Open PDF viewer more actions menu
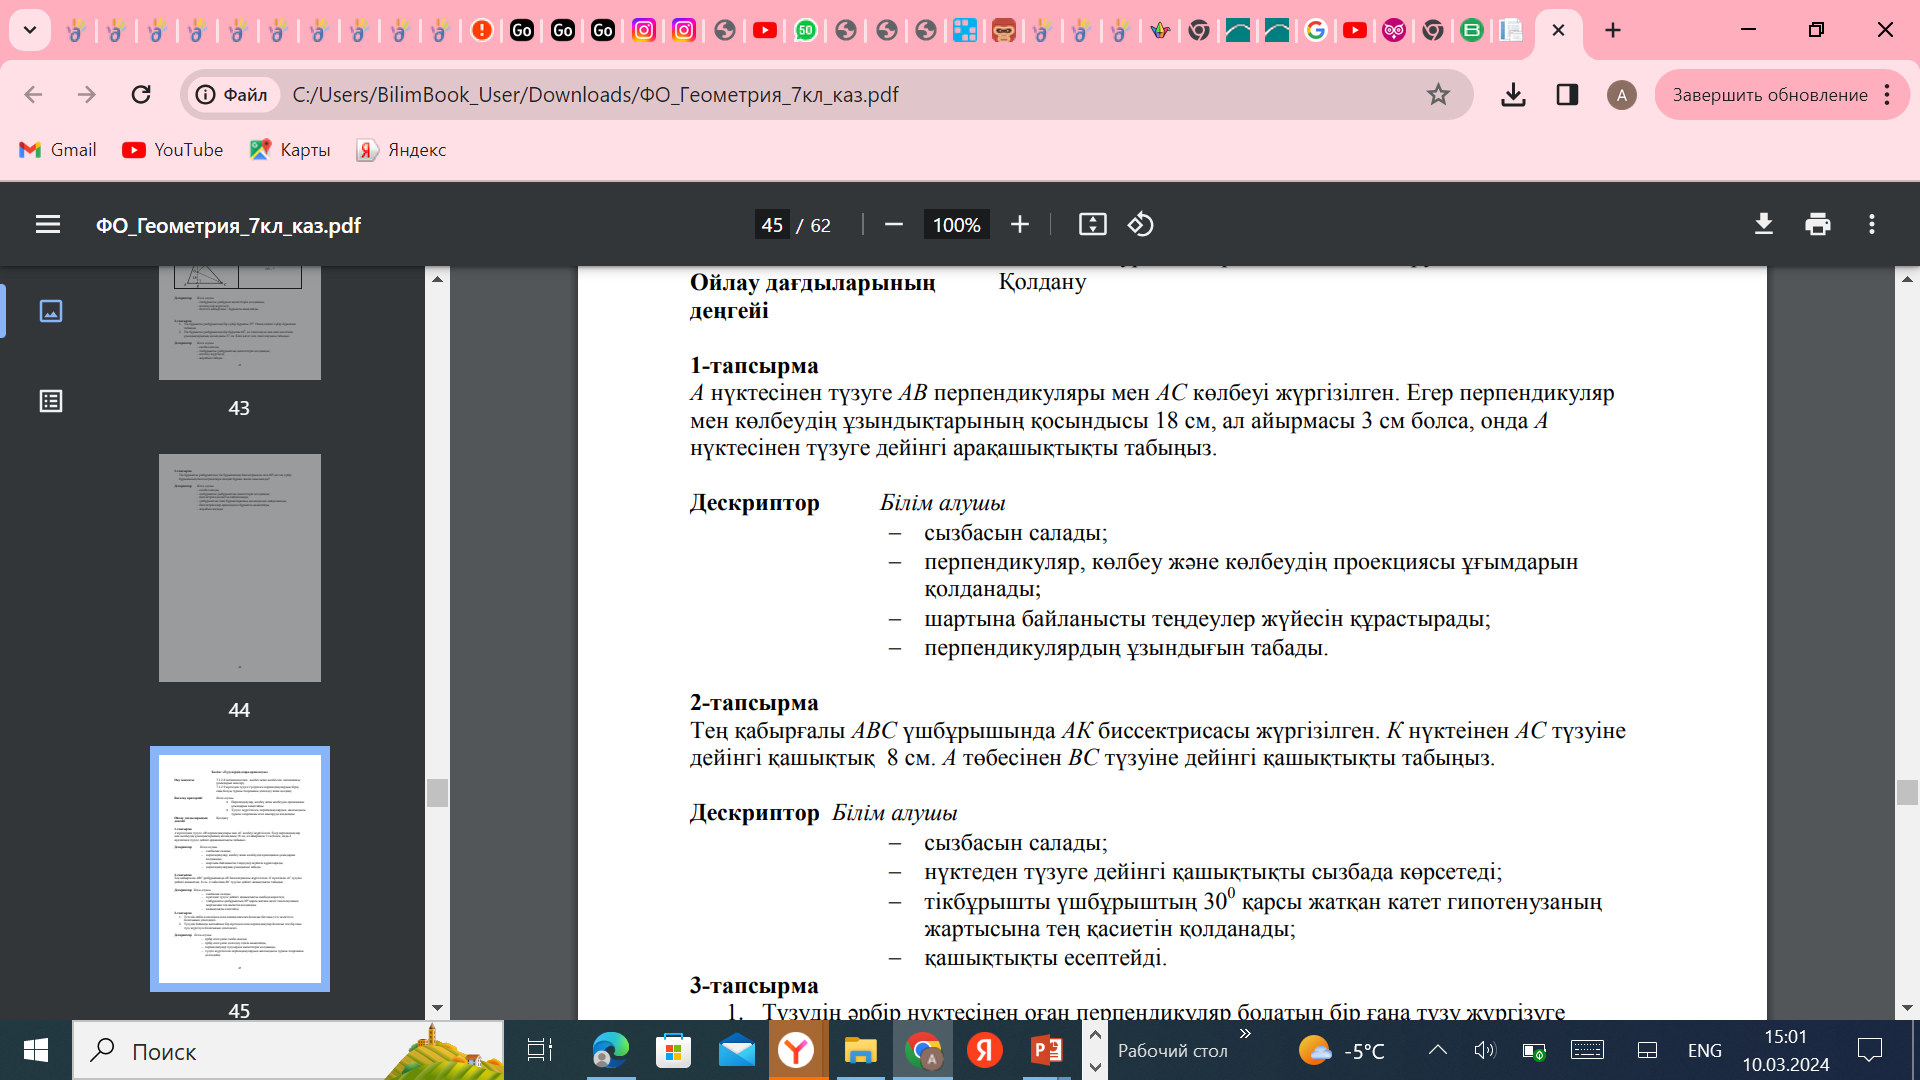Screen dimensions: 1920x1080 (1872, 225)
